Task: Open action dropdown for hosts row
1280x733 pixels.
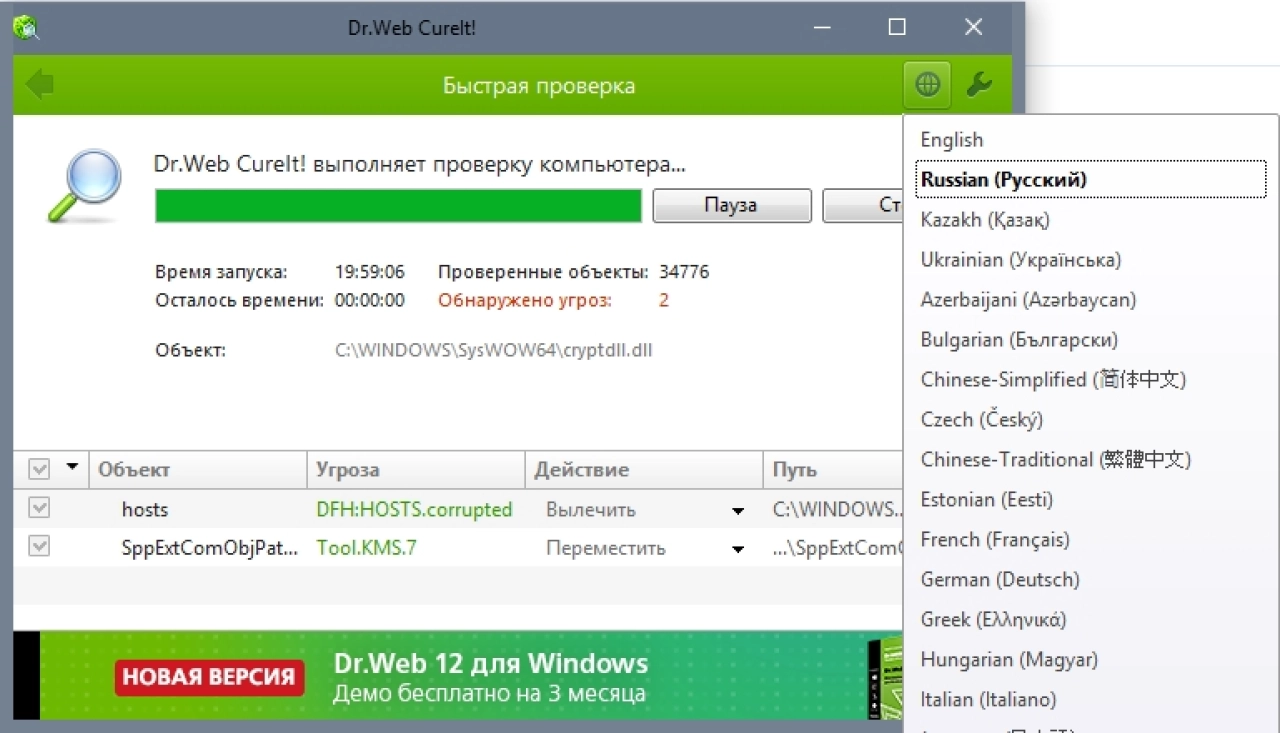Action: (738, 511)
